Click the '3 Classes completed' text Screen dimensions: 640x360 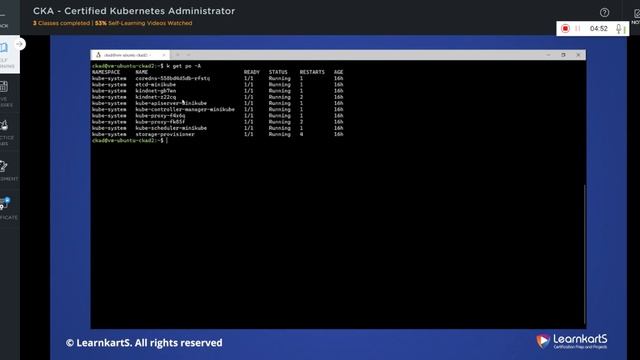[x=61, y=23]
